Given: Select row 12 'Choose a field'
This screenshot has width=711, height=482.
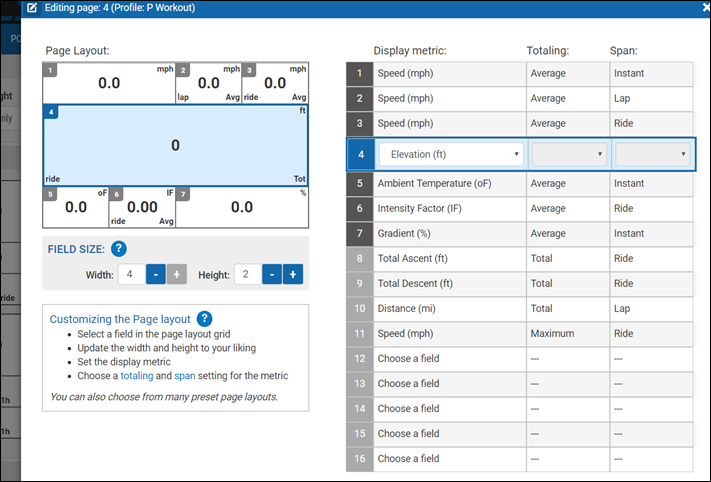Looking at the screenshot, I should [x=450, y=358].
